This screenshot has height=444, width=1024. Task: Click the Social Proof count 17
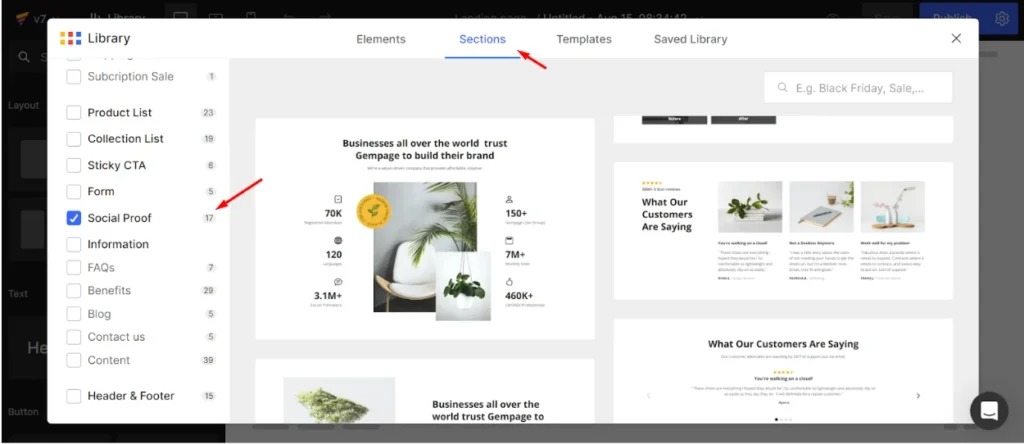point(209,218)
